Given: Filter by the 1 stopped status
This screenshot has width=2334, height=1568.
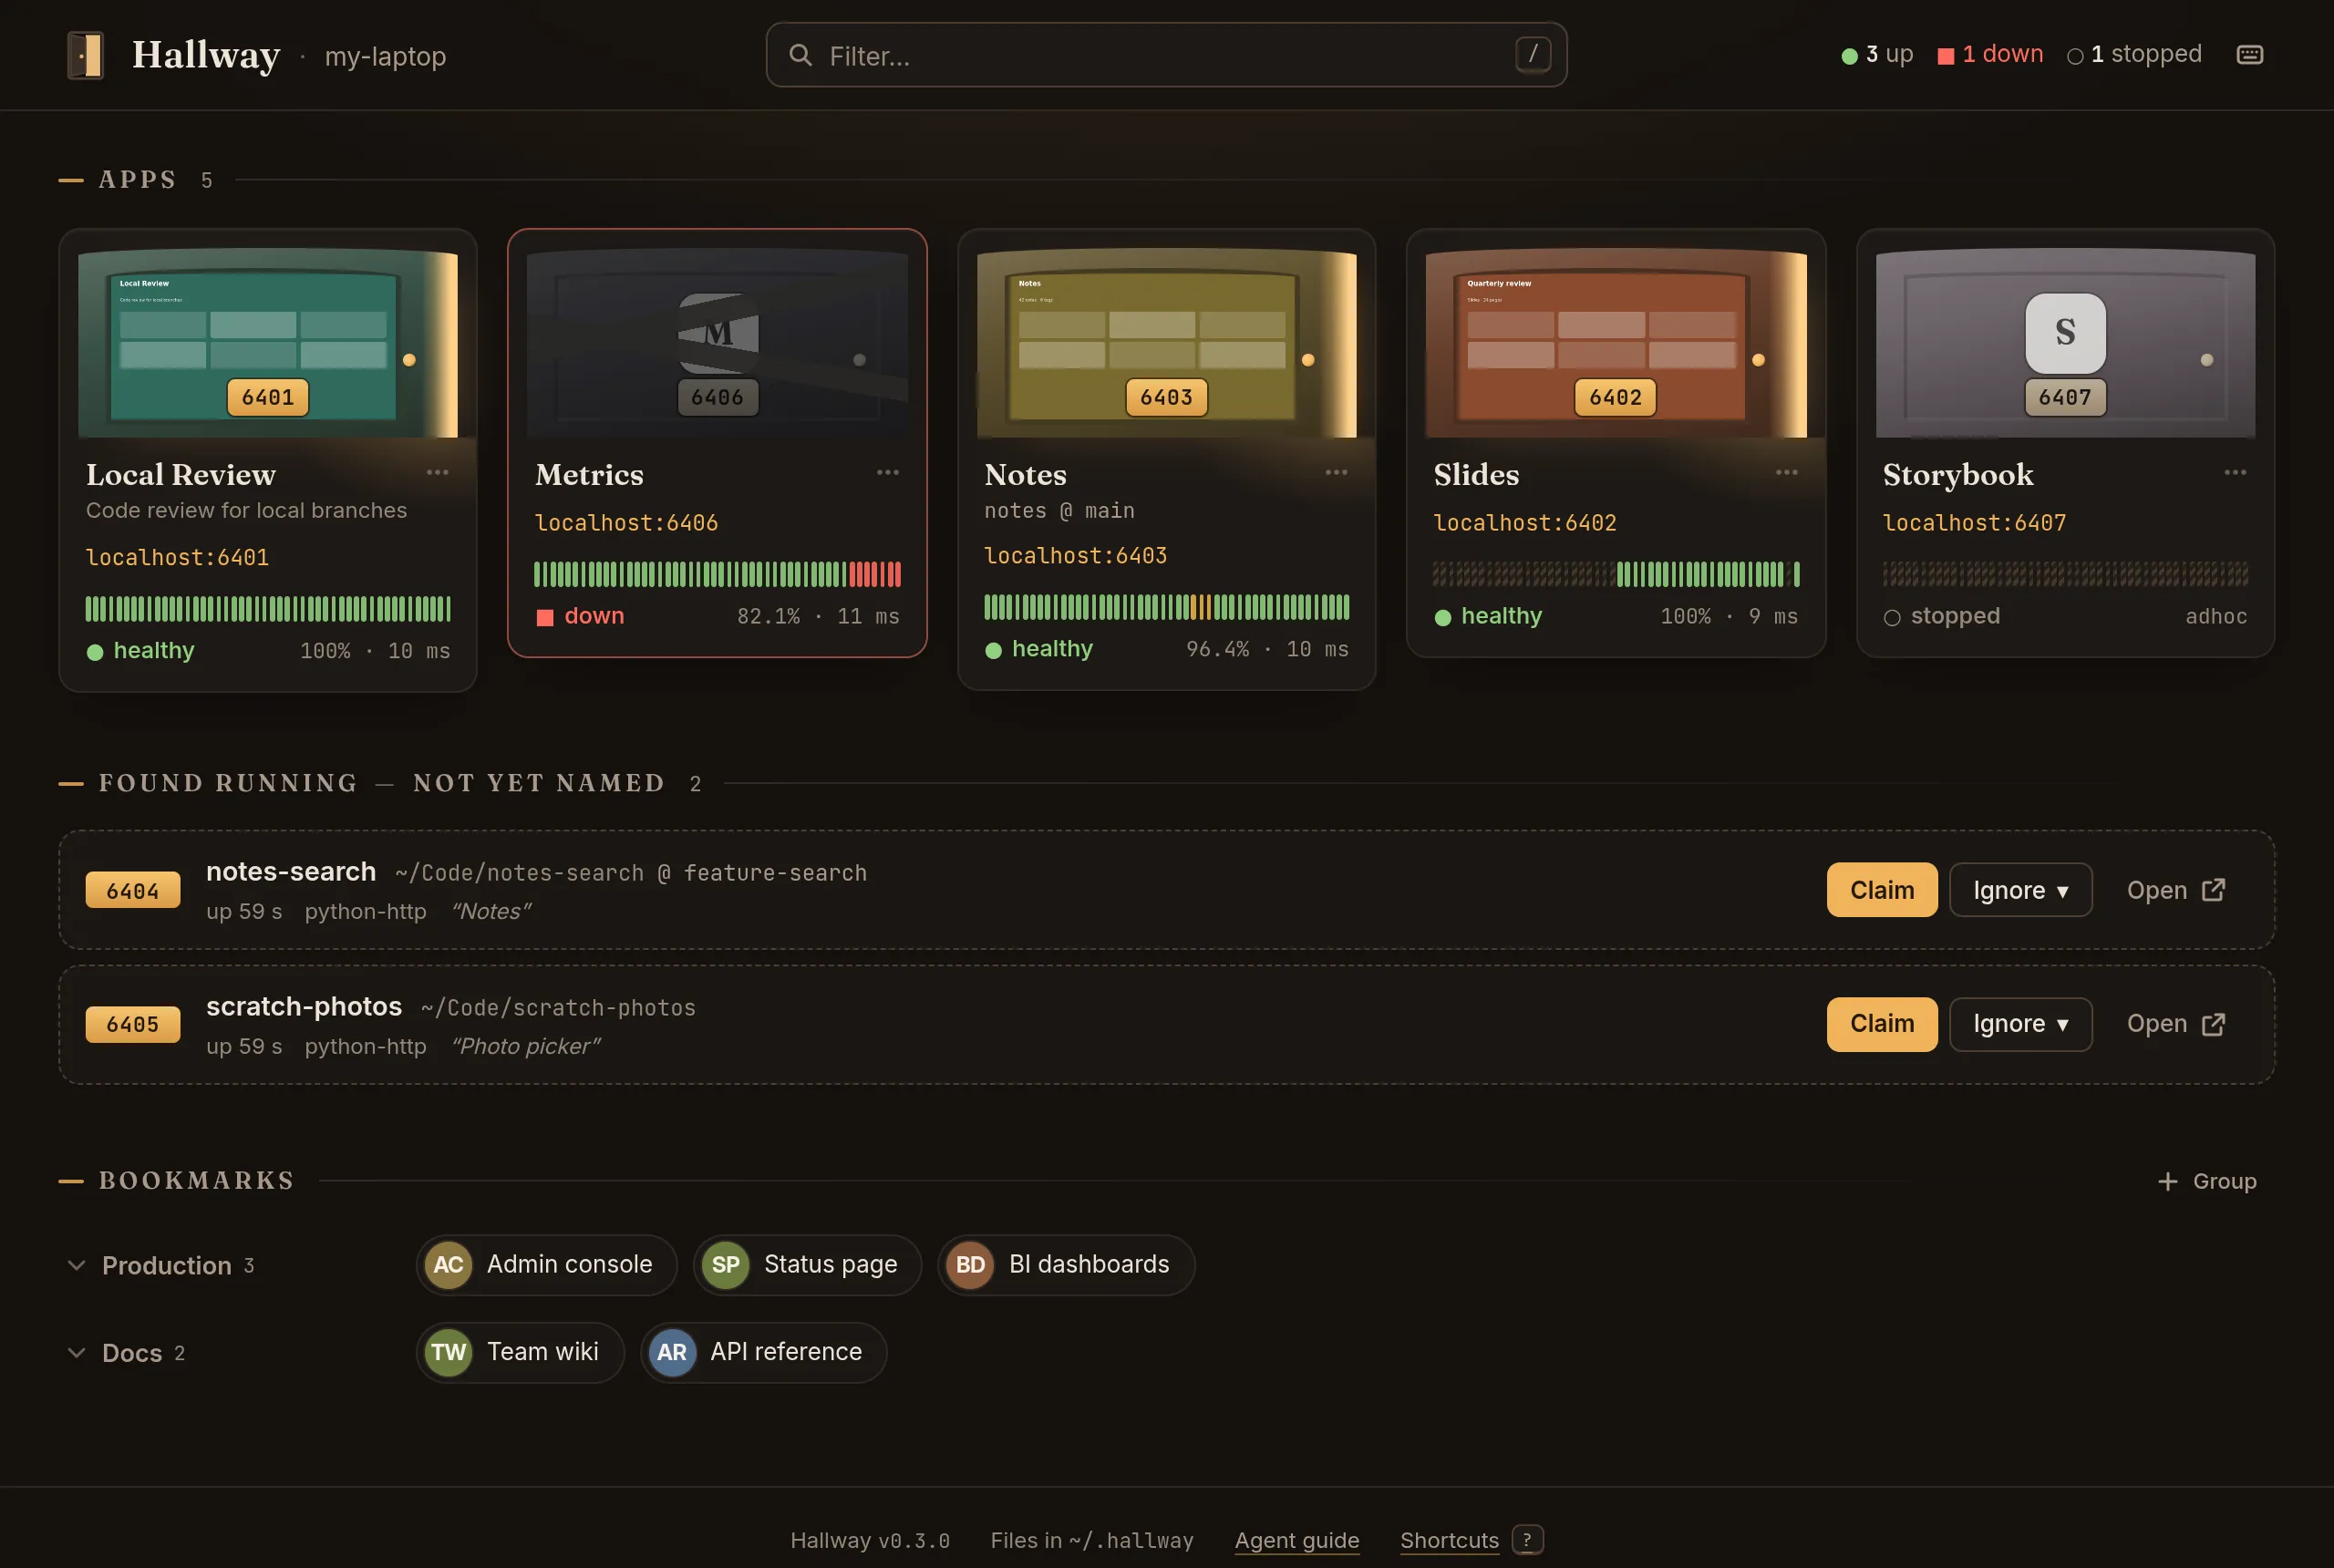Looking at the screenshot, I should [2133, 54].
